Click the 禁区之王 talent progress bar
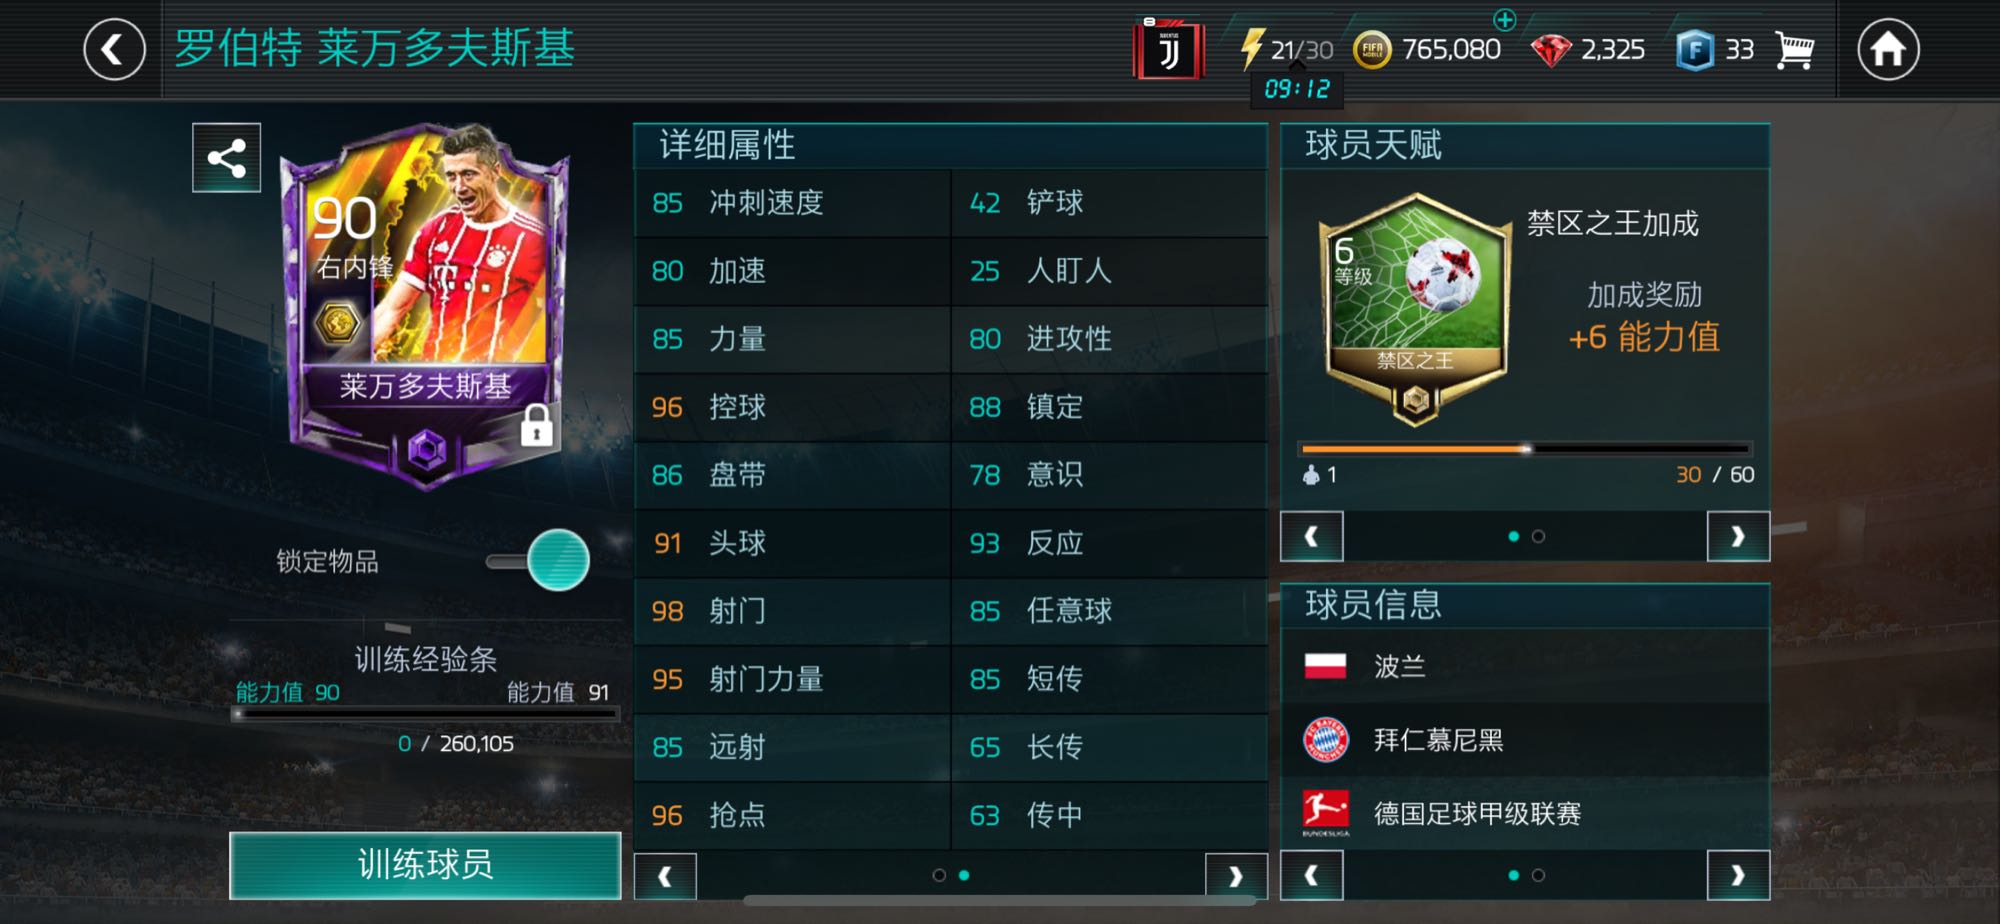The image size is (2000, 924). pyautogui.click(x=1525, y=449)
